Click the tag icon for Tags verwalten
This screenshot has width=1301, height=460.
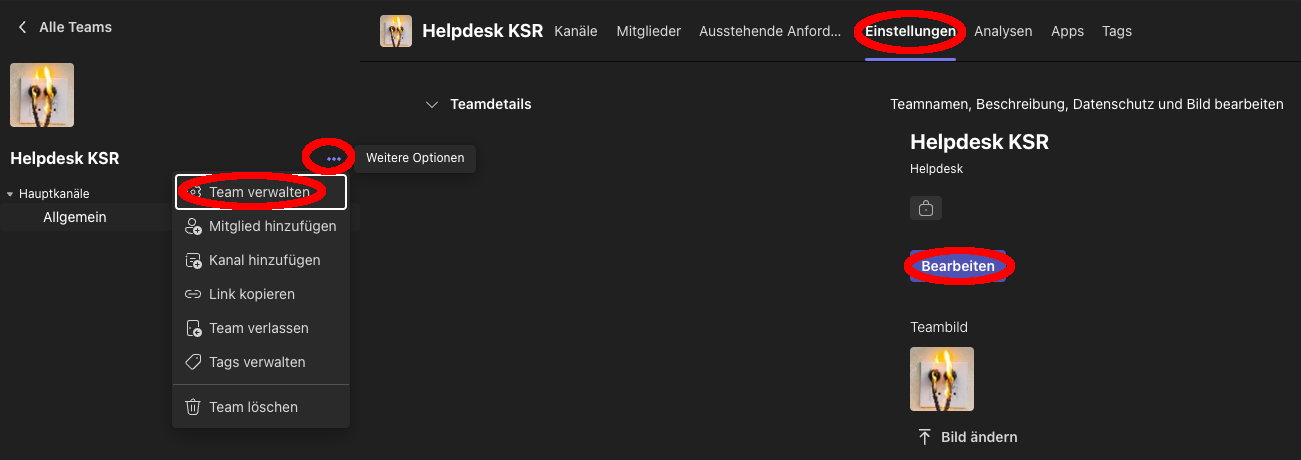[193, 362]
